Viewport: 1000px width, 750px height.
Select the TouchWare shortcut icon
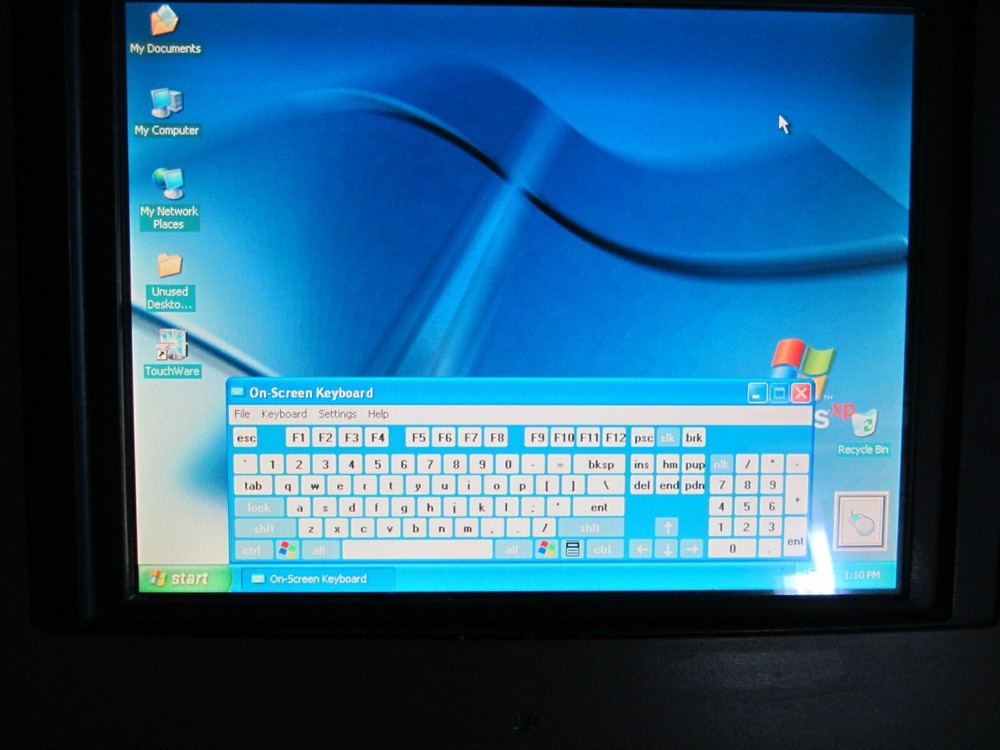point(172,353)
